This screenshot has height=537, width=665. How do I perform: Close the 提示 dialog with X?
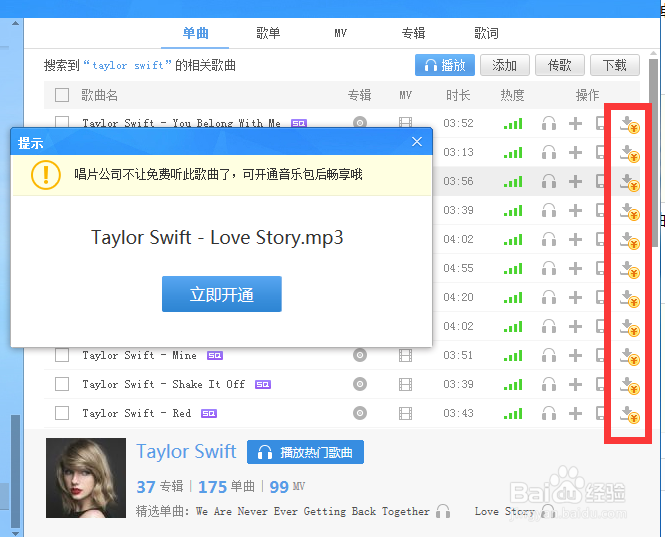coord(417,142)
